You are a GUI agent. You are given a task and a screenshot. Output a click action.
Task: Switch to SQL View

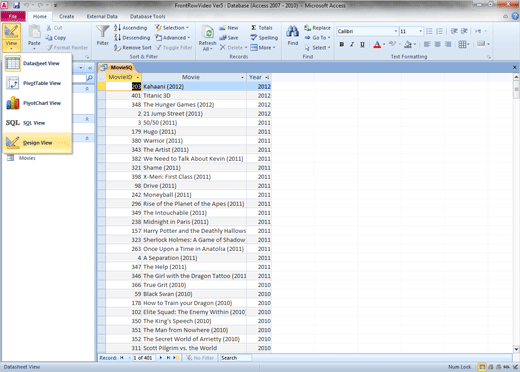point(37,123)
